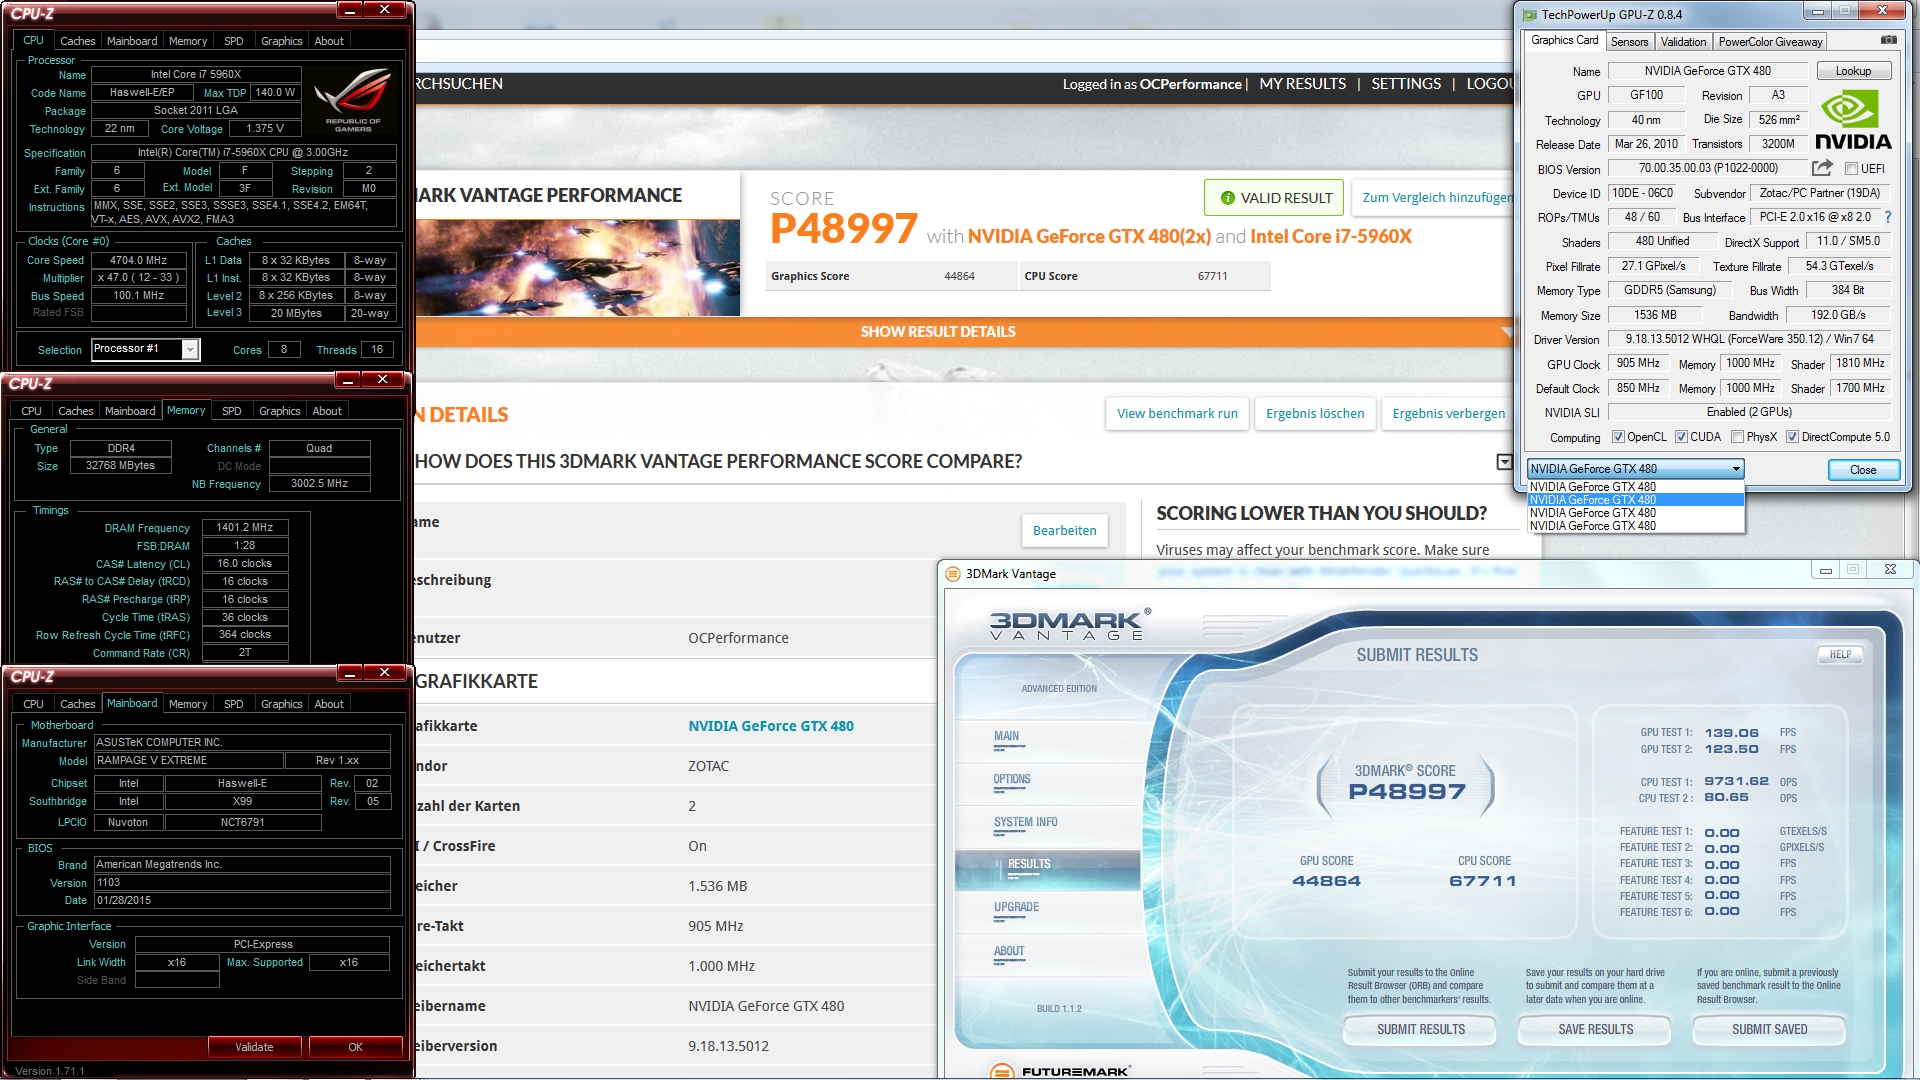Click SAVE RESULTS in 3DMark Vantage
1920x1080 pixels.
pyautogui.click(x=1595, y=1029)
